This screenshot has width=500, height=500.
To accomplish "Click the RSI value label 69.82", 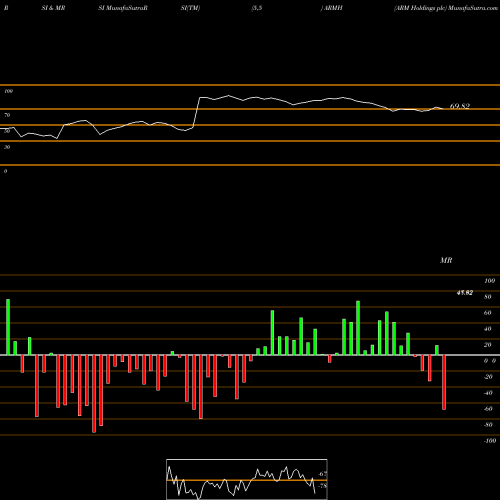I will point(460,106).
